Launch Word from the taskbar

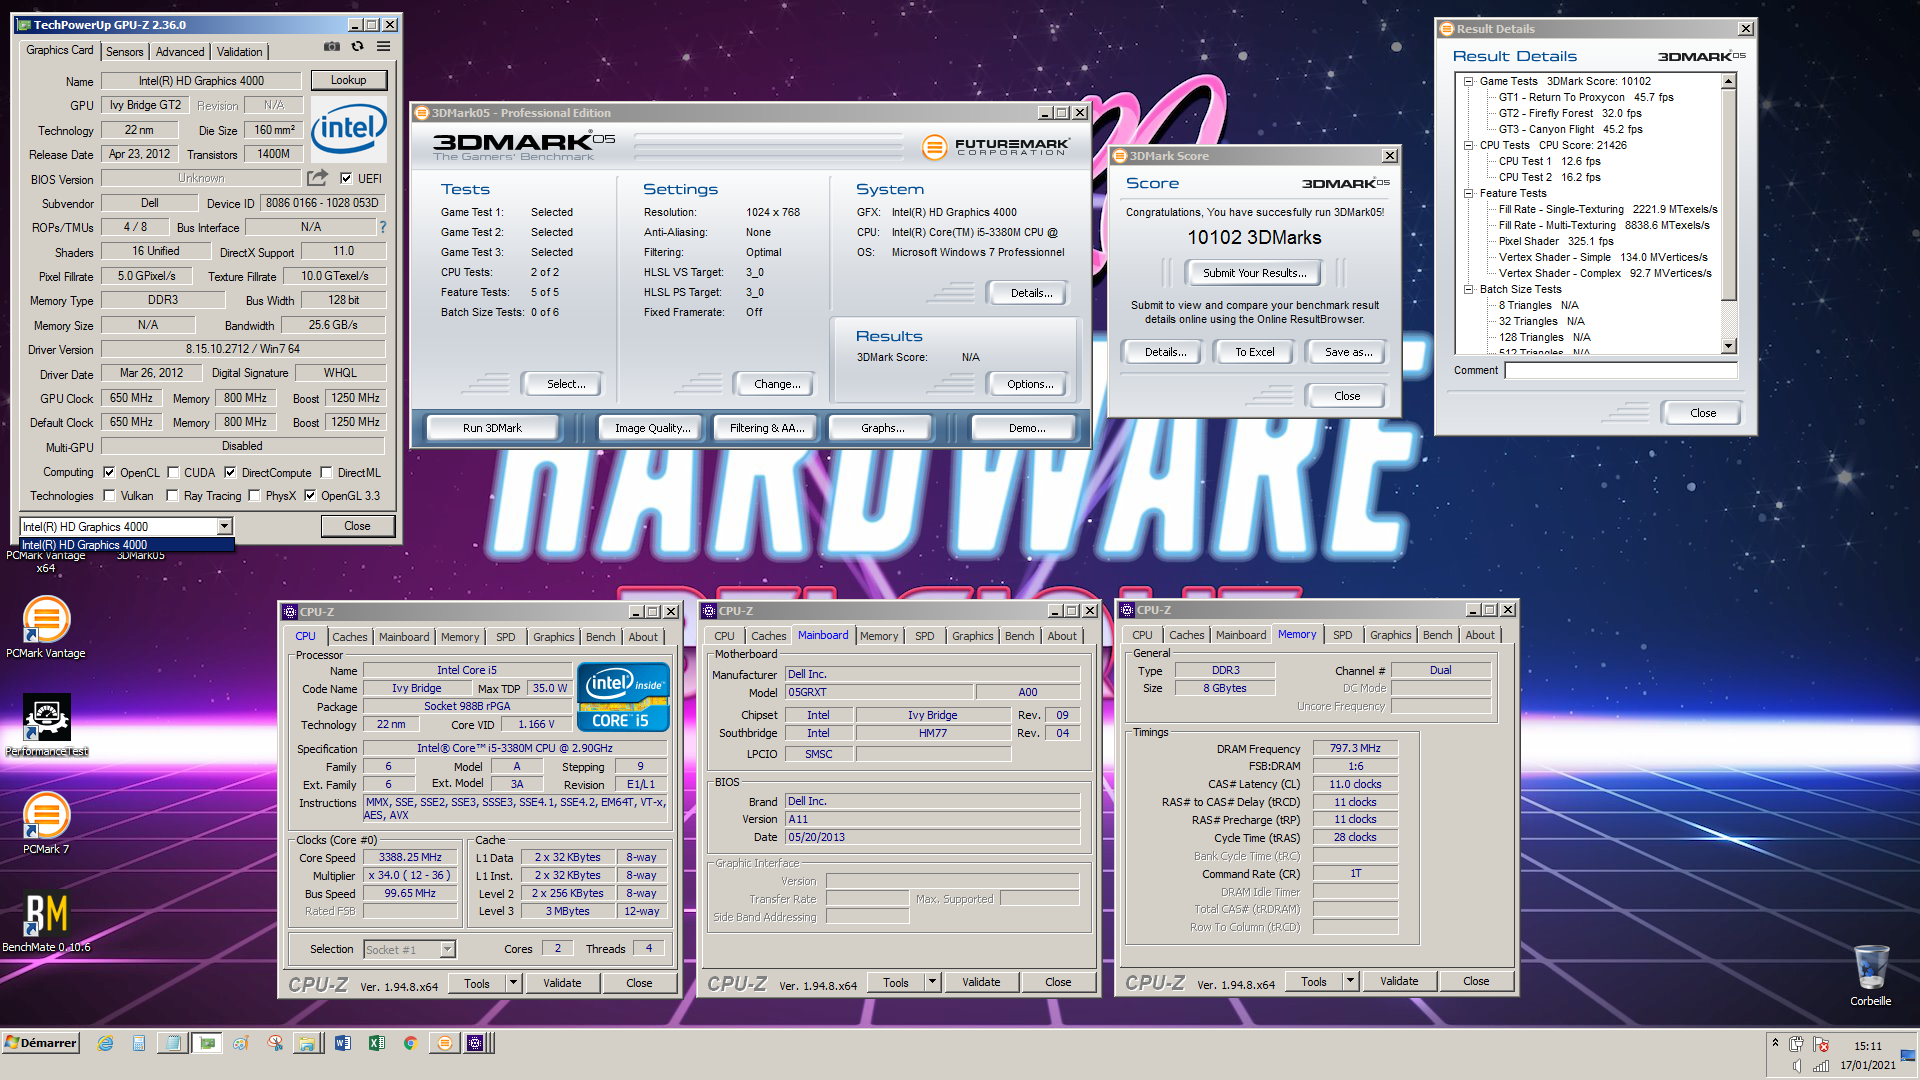tap(343, 1043)
